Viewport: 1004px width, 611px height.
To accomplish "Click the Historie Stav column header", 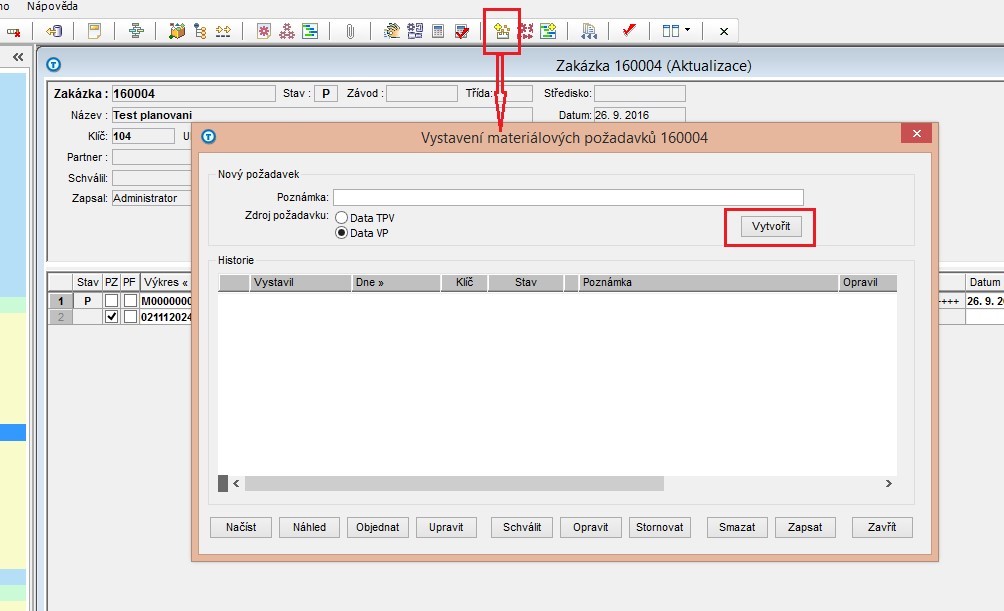I will point(526,282).
